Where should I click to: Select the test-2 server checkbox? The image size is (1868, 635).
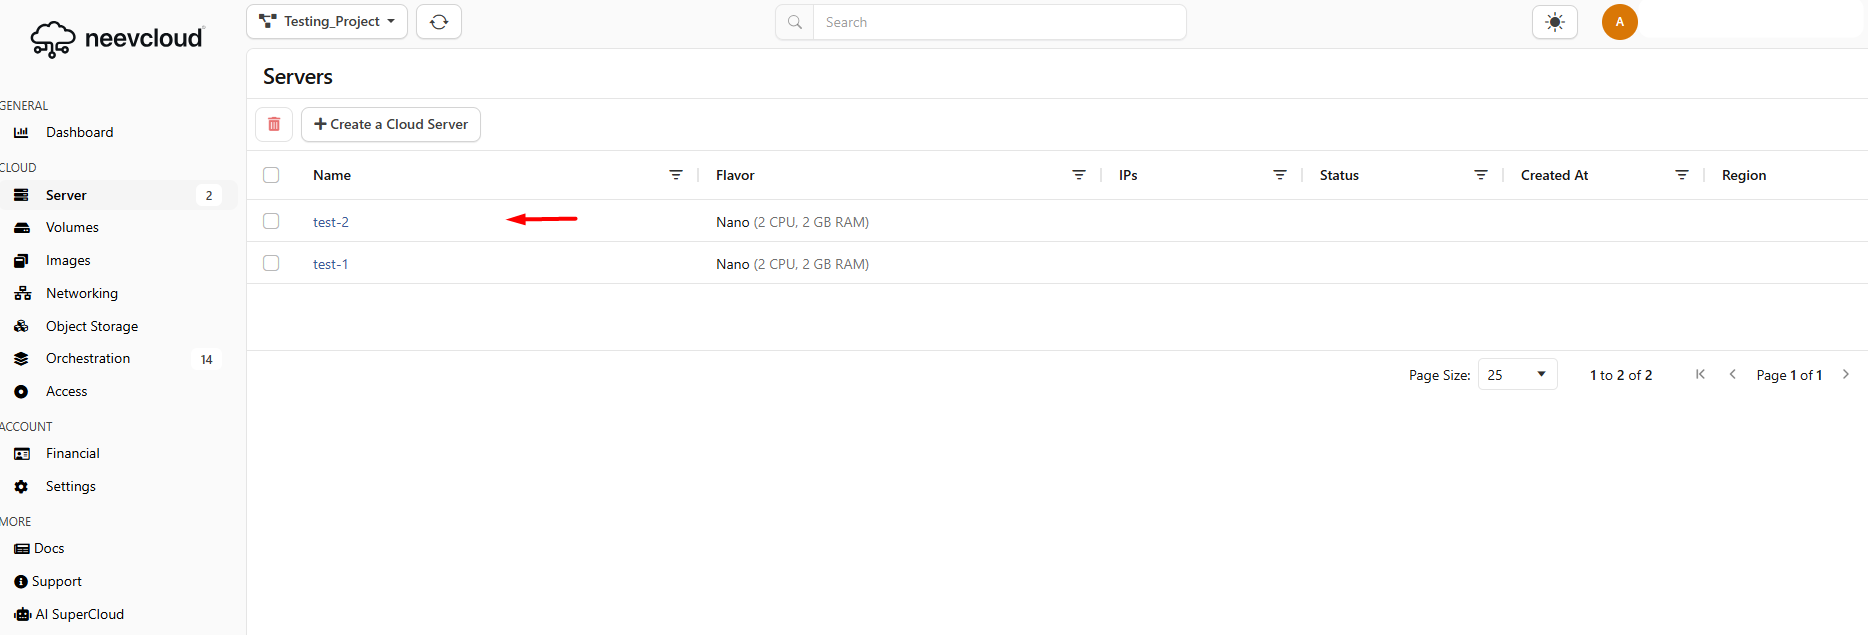click(271, 221)
